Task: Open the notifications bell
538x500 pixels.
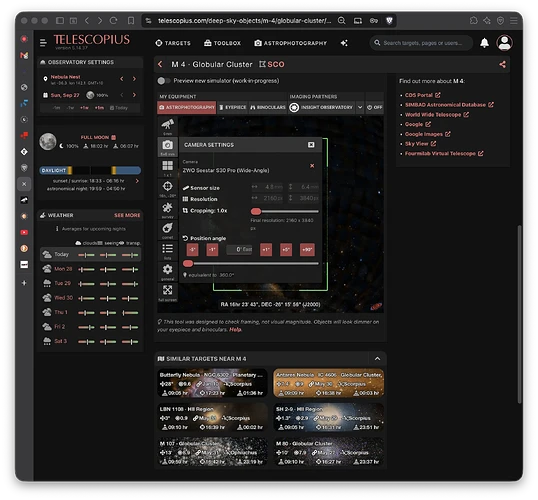Action: coord(484,43)
